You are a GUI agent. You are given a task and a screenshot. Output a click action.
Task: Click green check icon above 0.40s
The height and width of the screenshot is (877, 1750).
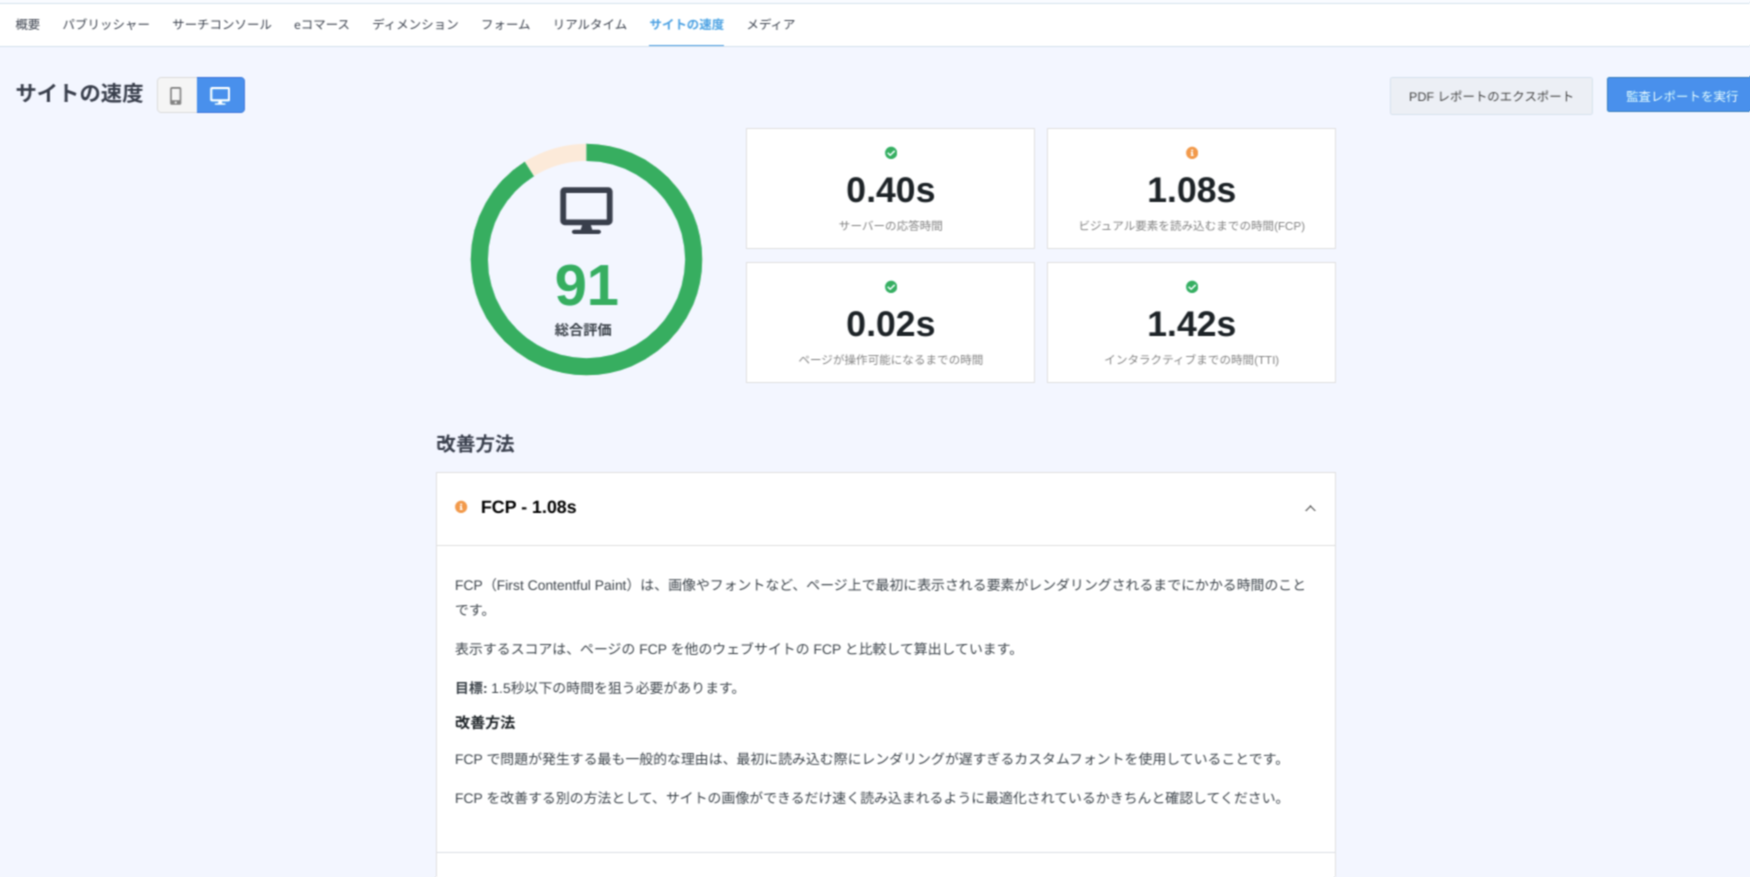coord(891,153)
